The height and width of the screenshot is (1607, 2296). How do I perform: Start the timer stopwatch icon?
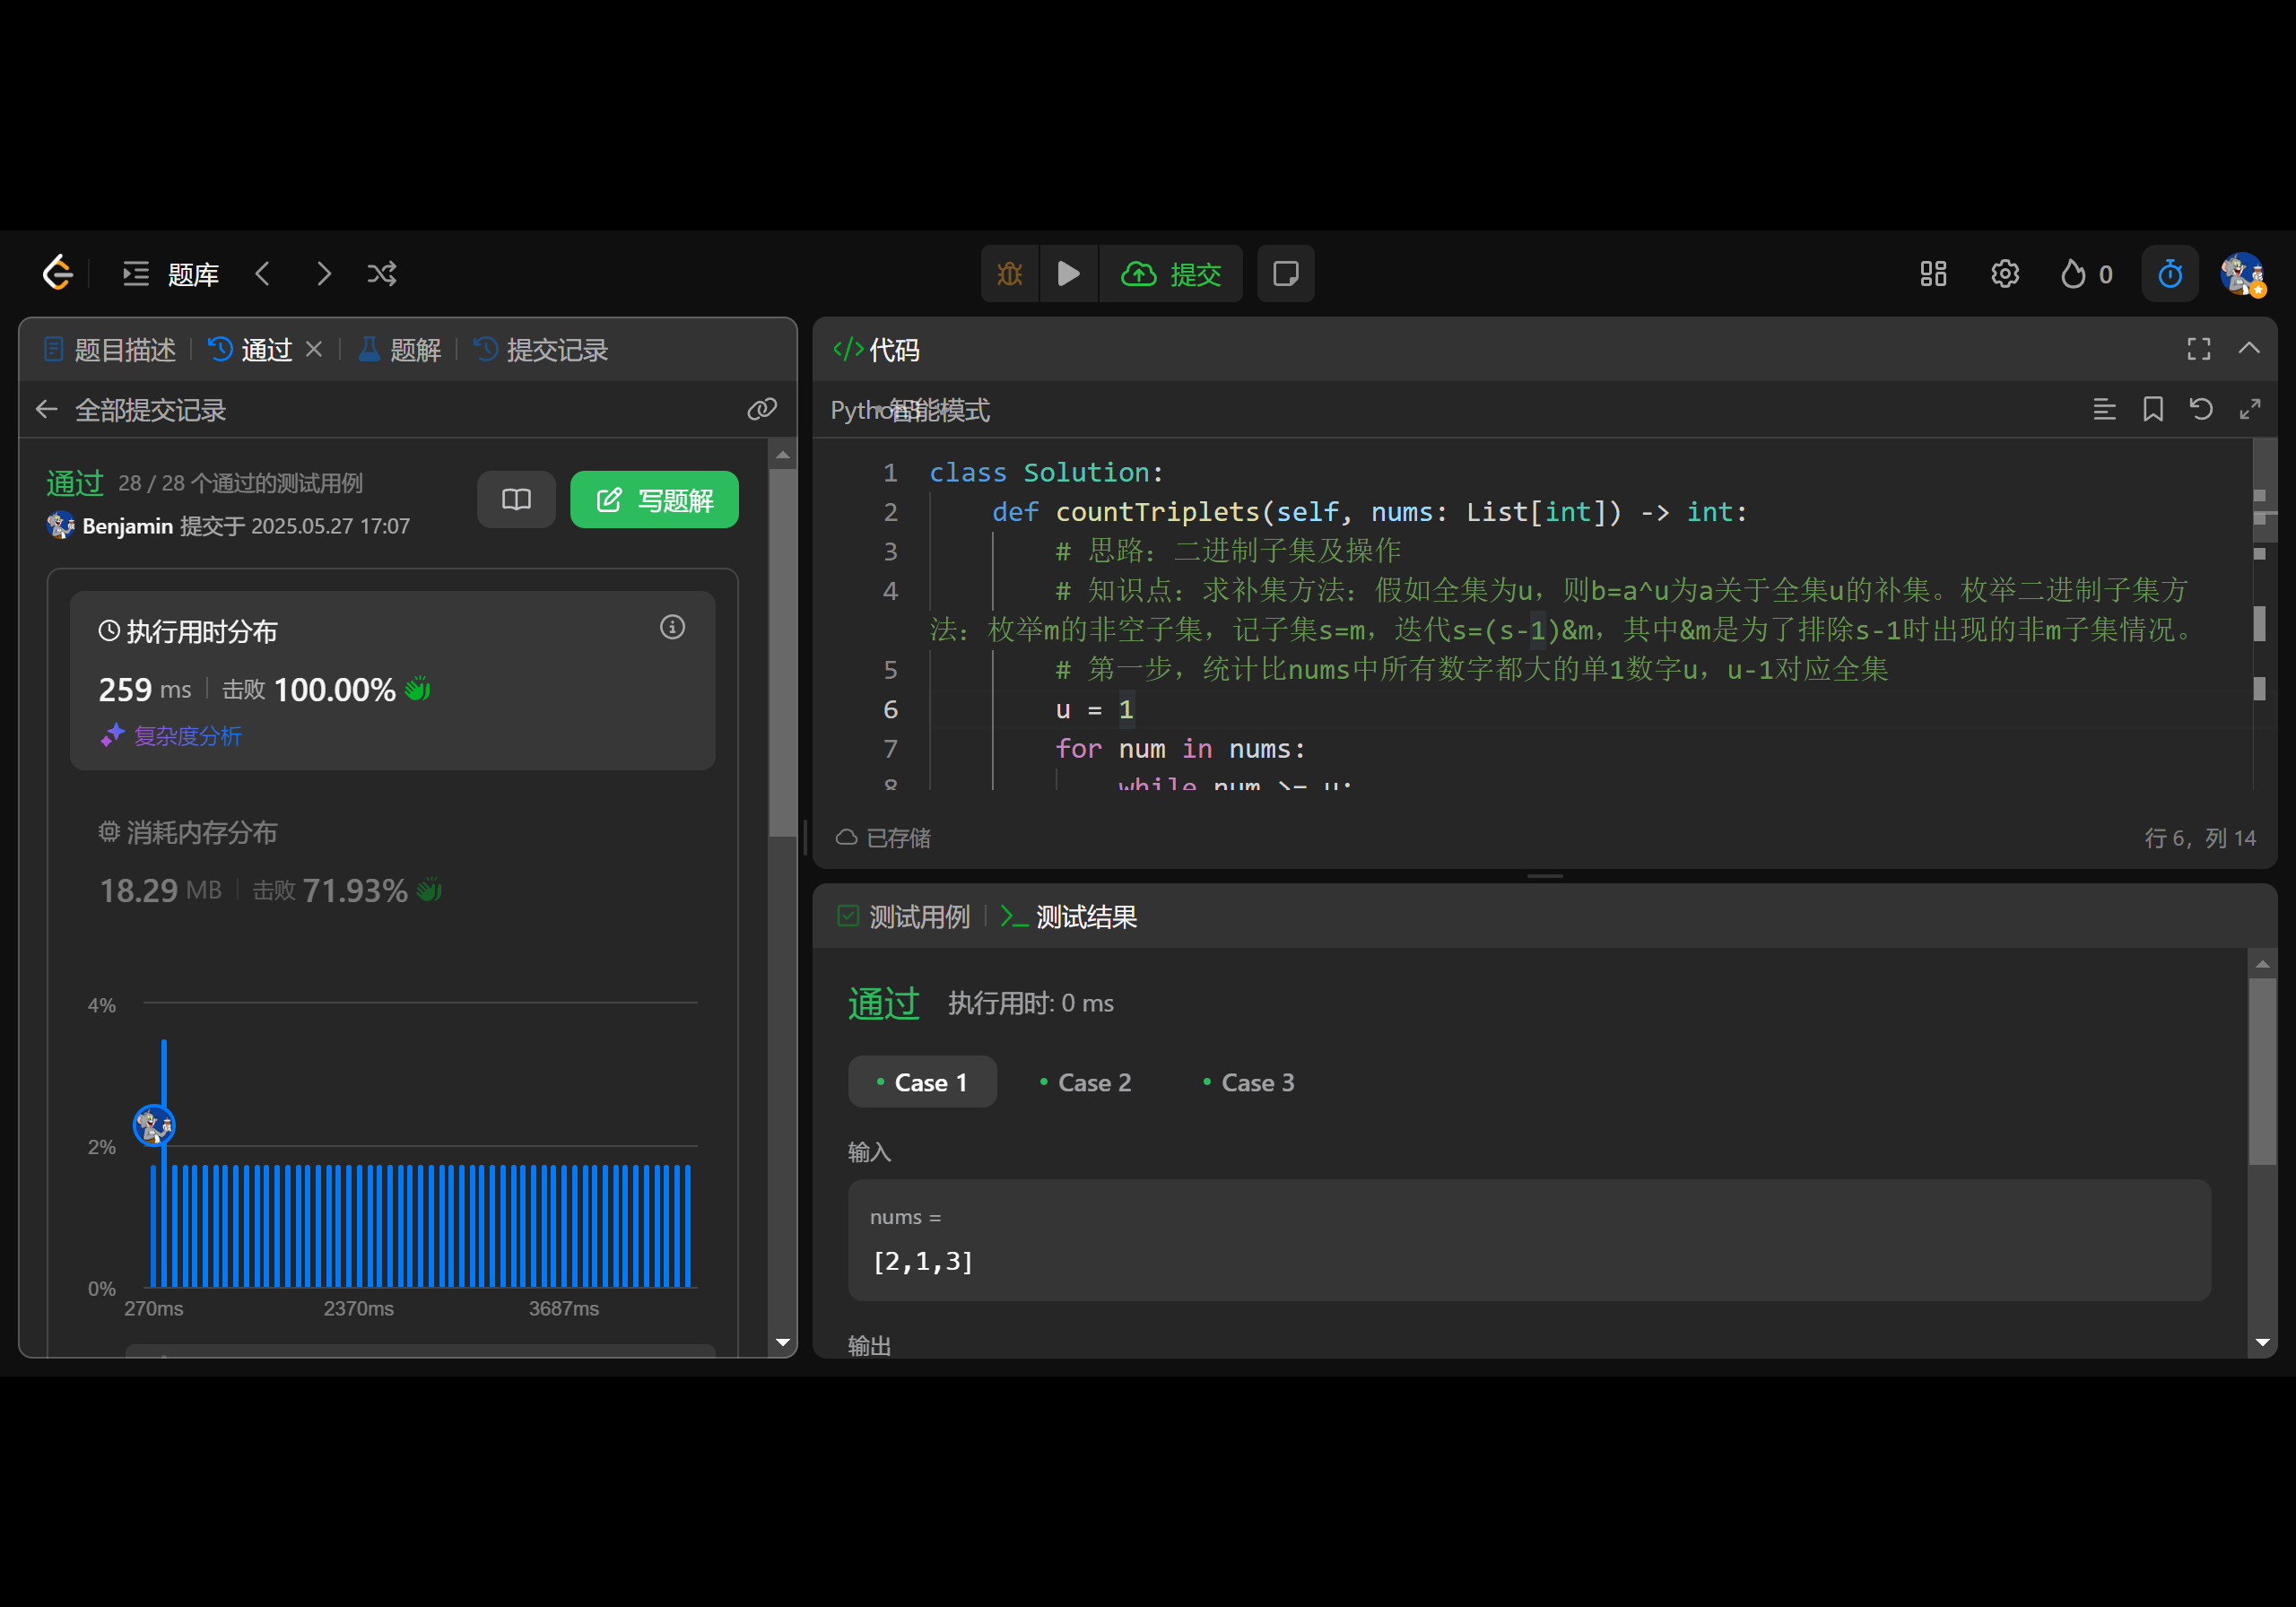(x=2169, y=273)
